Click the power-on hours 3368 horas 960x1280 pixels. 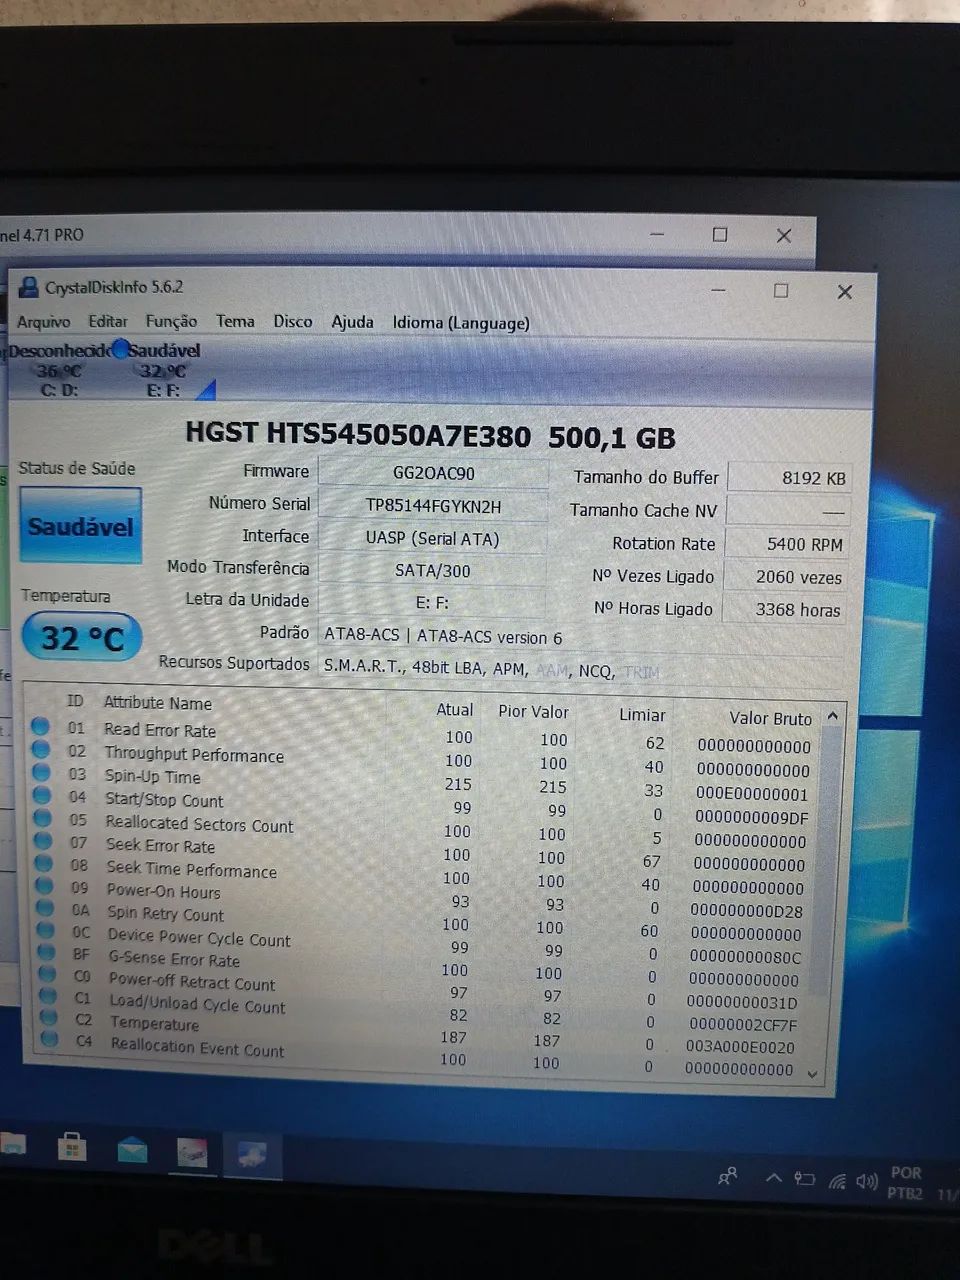(x=784, y=609)
